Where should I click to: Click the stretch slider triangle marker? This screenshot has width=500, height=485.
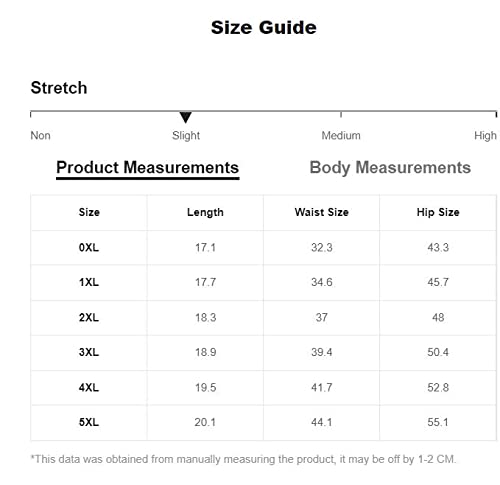[x=185, y=117]
